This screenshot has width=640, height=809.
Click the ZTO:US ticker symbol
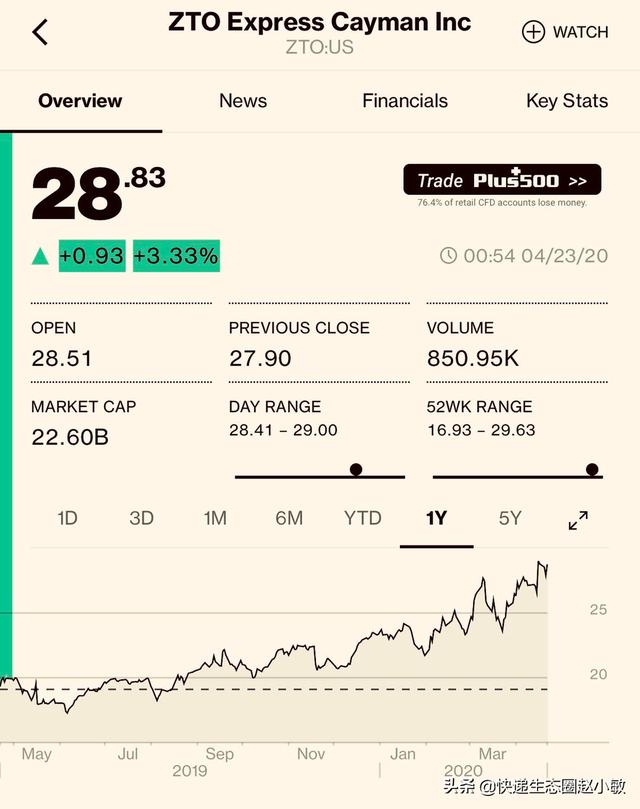pos(319,47)
